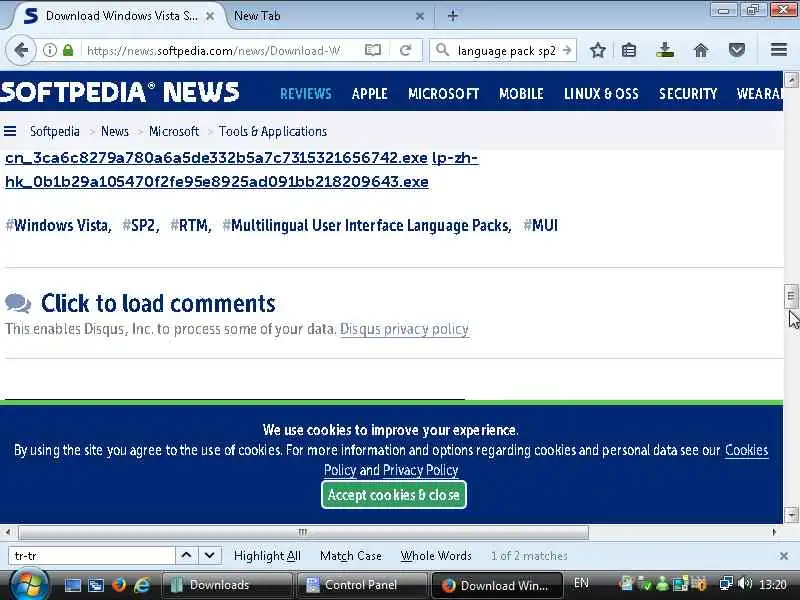
Task: Go to Softpedia breadcrumb link
Action: tap(55, 132)
